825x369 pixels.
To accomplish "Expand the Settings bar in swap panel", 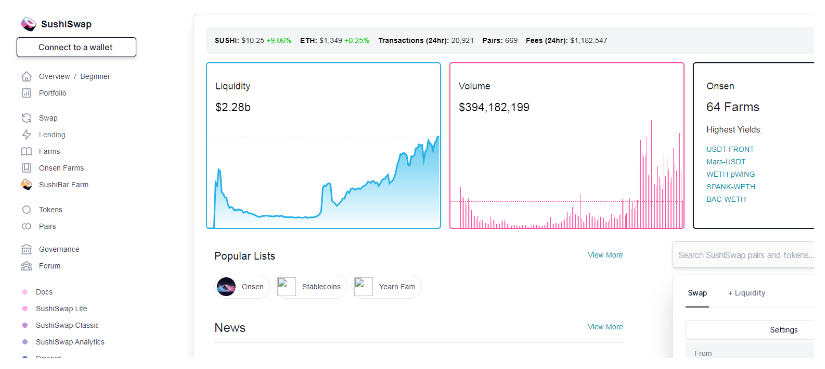I will (x=751, y=330).
